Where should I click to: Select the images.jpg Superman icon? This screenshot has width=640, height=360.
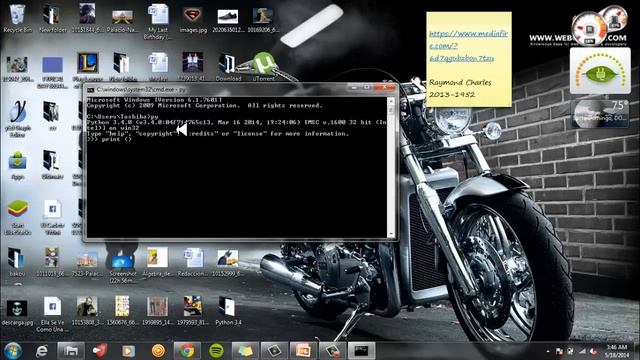click(x=193, y=19)
